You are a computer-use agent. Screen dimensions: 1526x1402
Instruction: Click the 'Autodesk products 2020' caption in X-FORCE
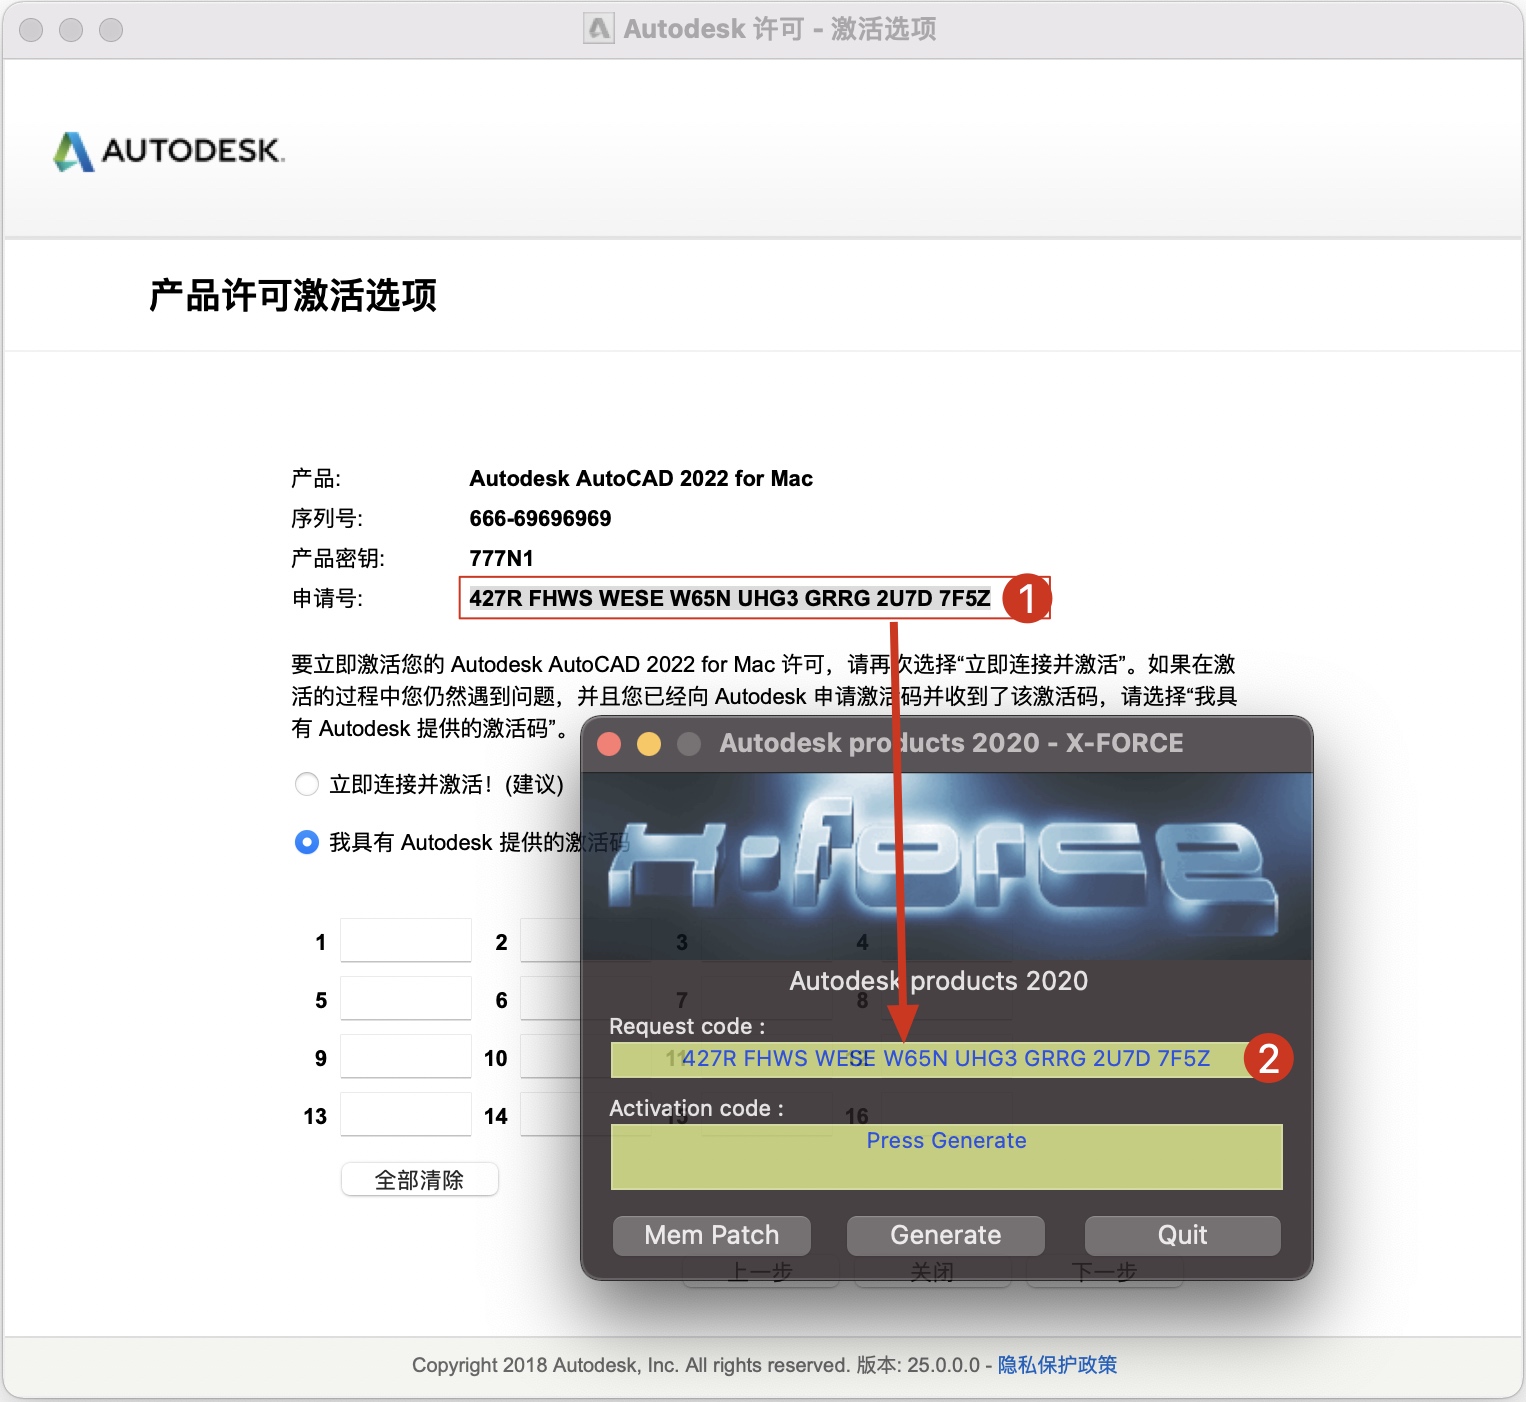coord(938,981)
